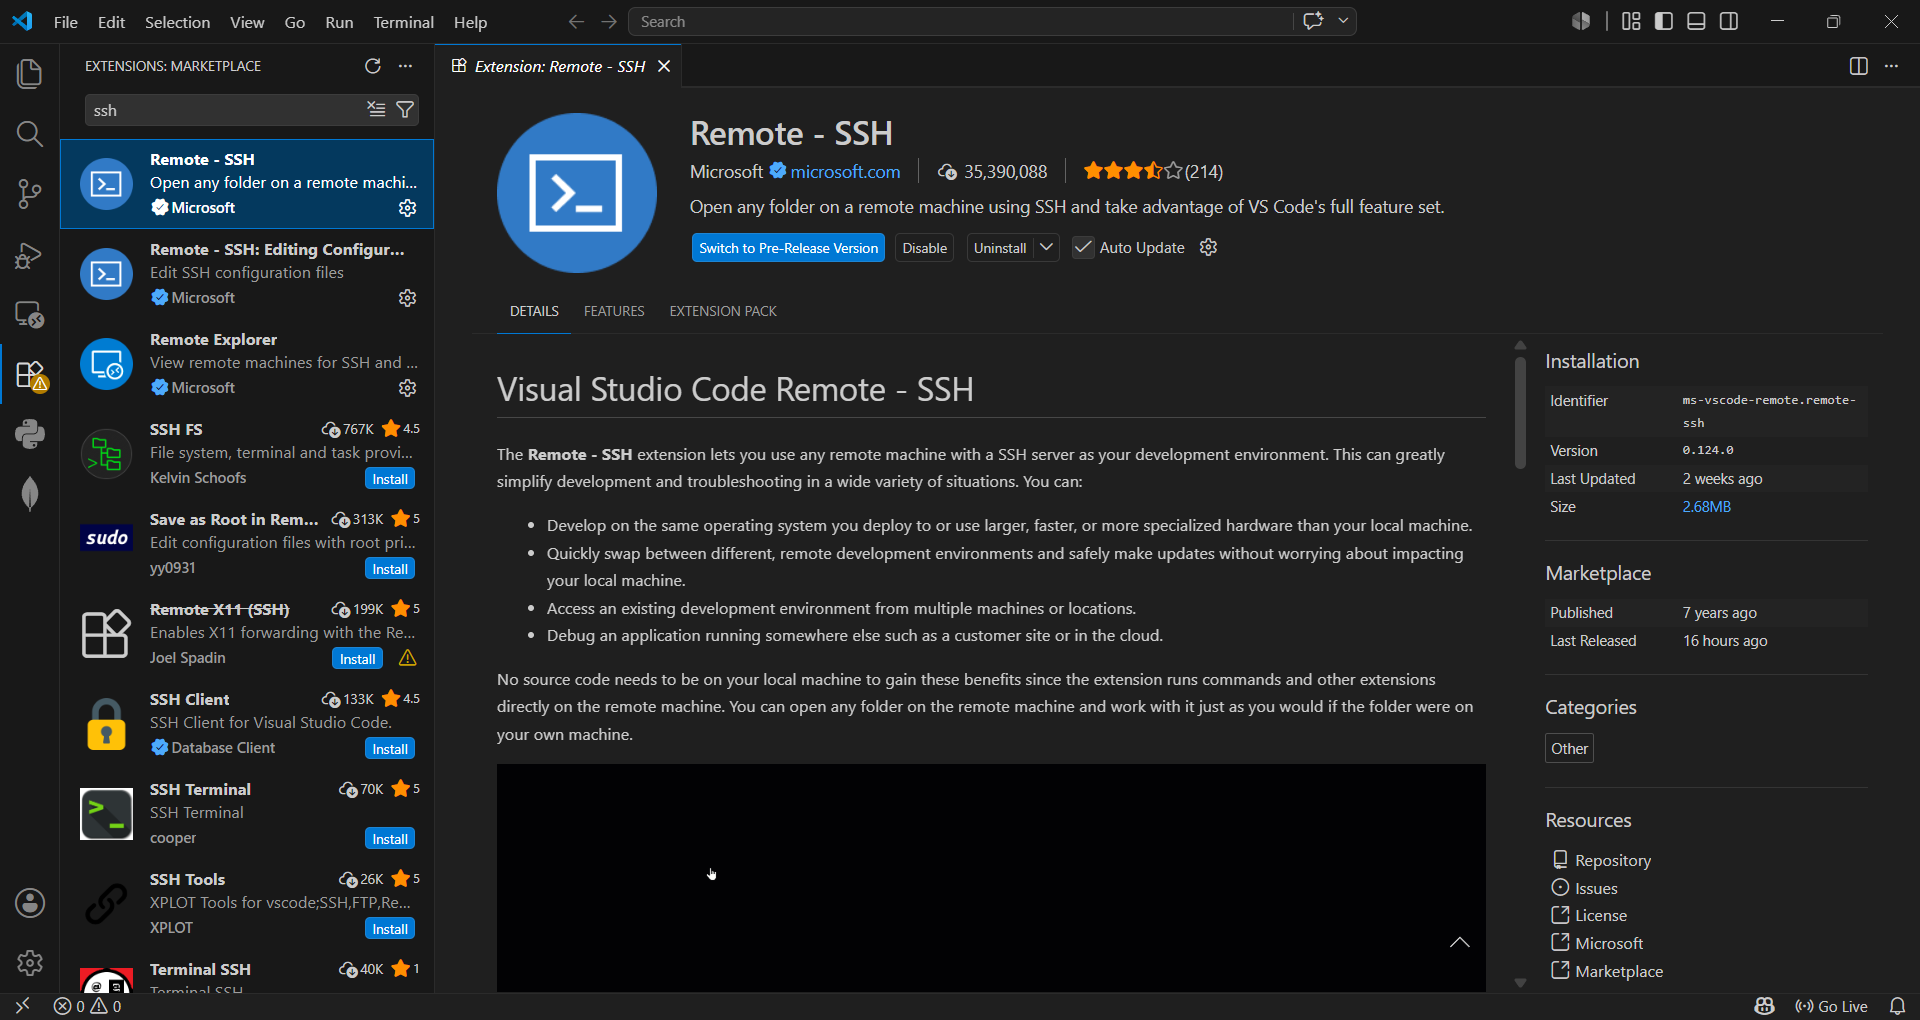
Task: Click extension star rating
Action: tap(1132, 171)
